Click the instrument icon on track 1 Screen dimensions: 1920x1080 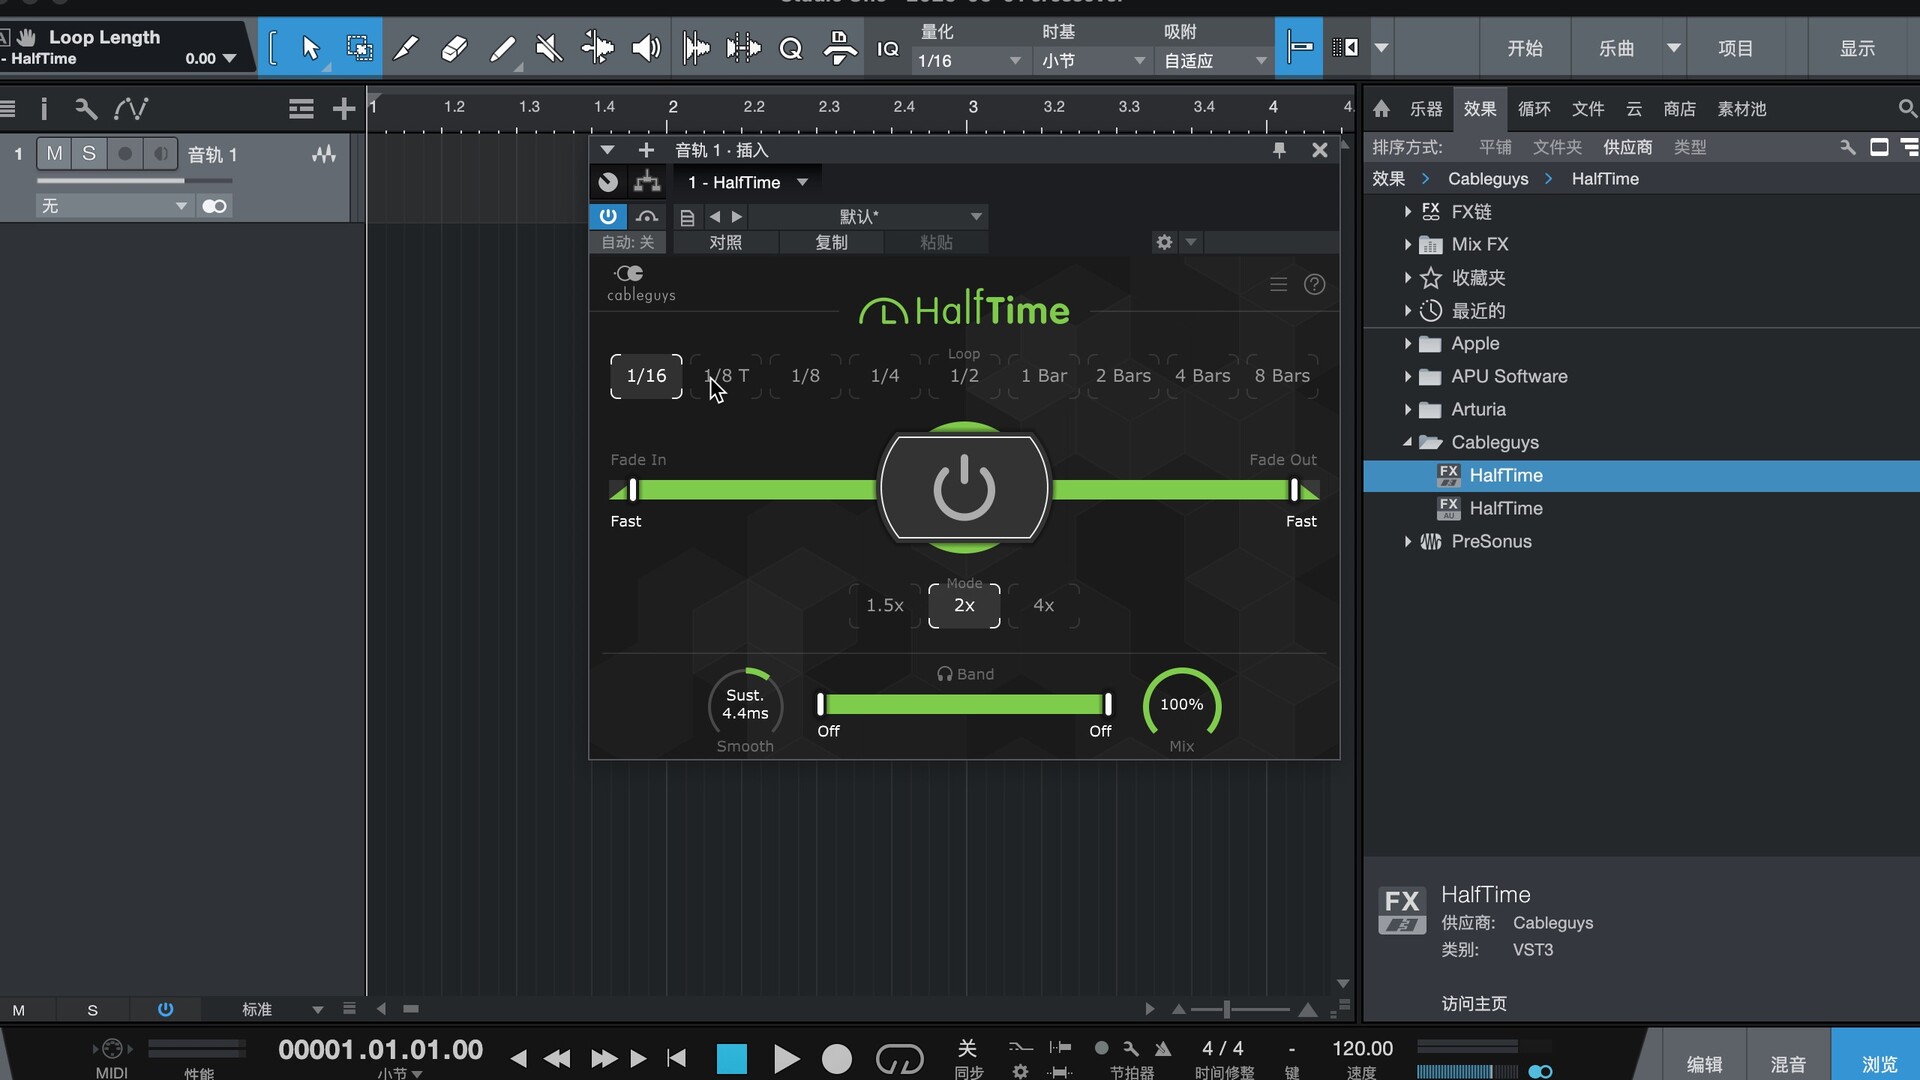324,154
